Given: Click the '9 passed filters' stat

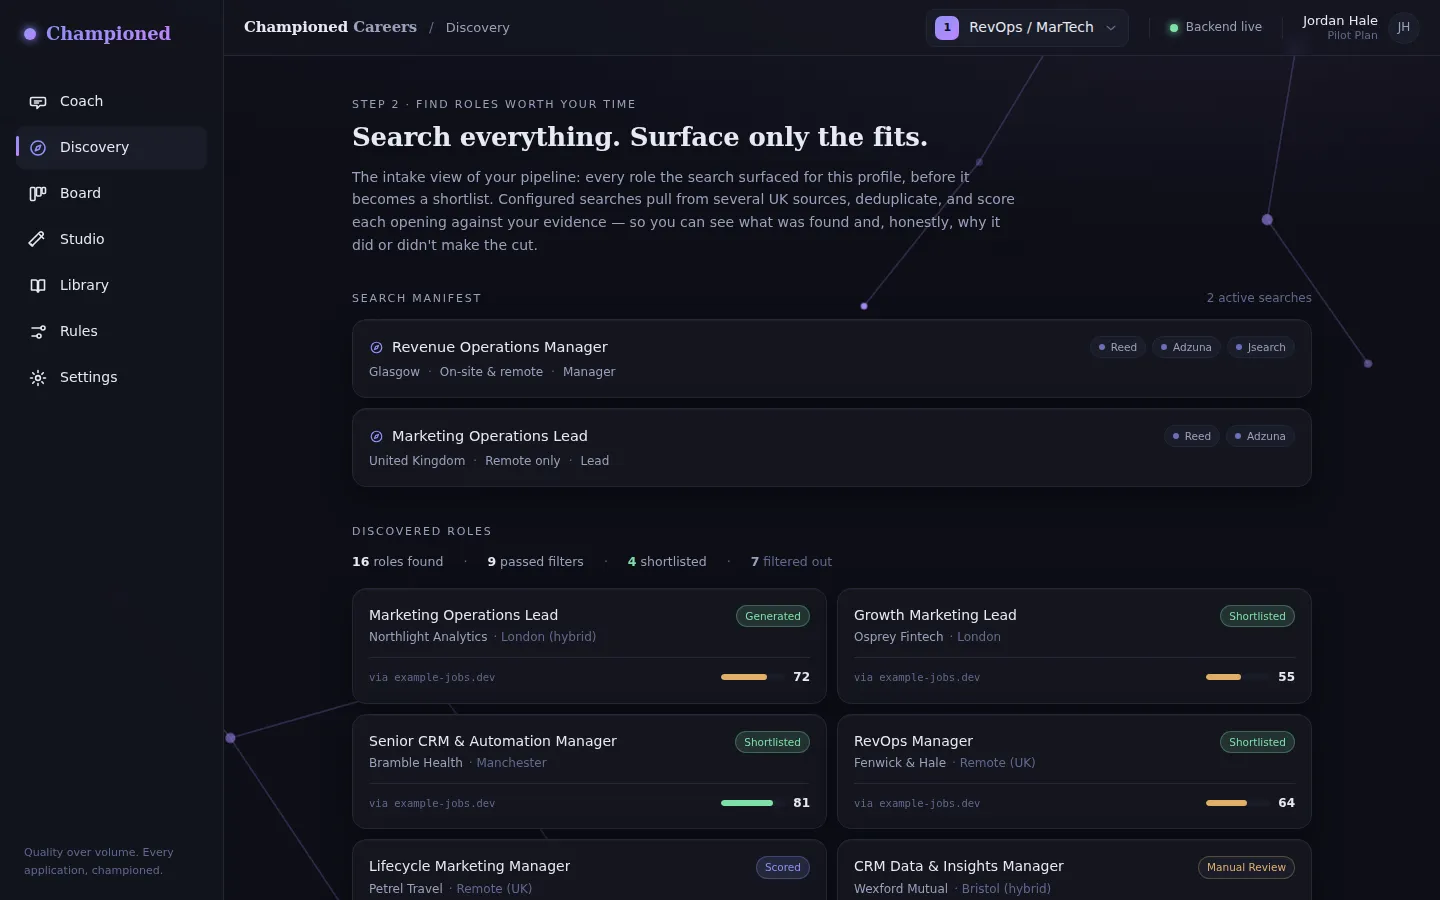Looking at the screenshot, I should point(535,562).
